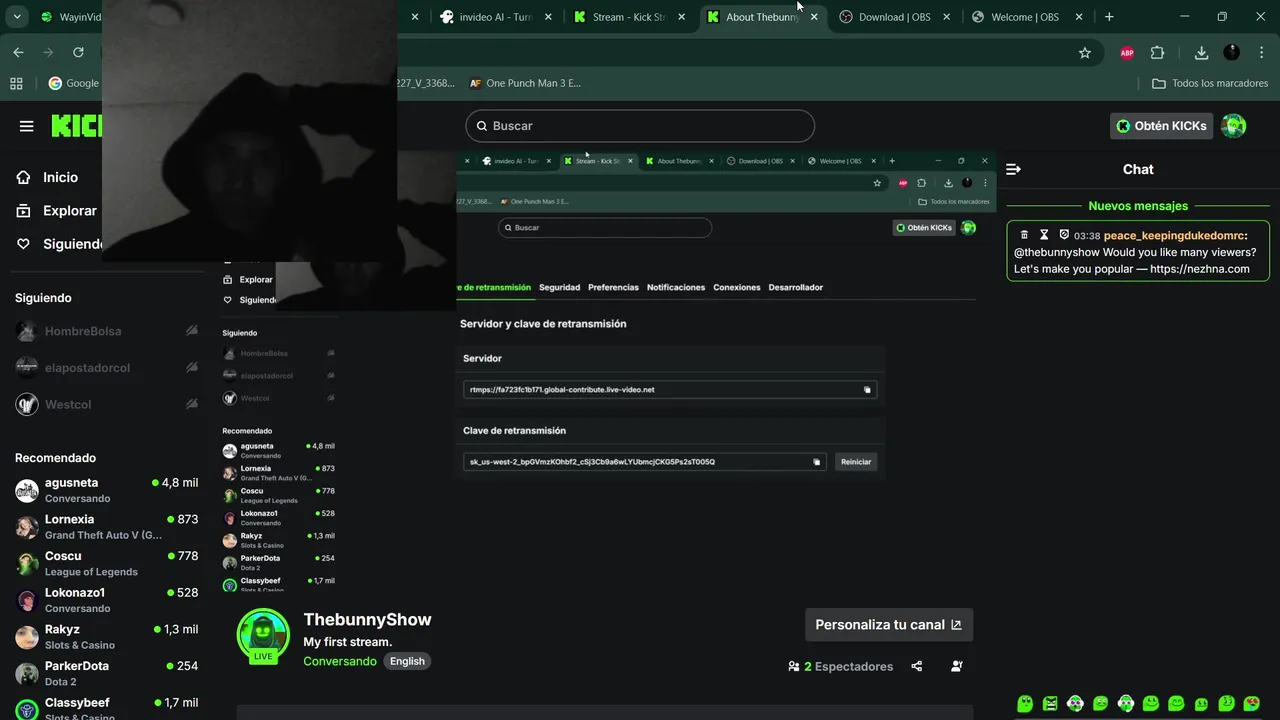The image size is (1280, 720).
Task: Click the heart-eyes green emote at far end
Action: (1251, 704)
